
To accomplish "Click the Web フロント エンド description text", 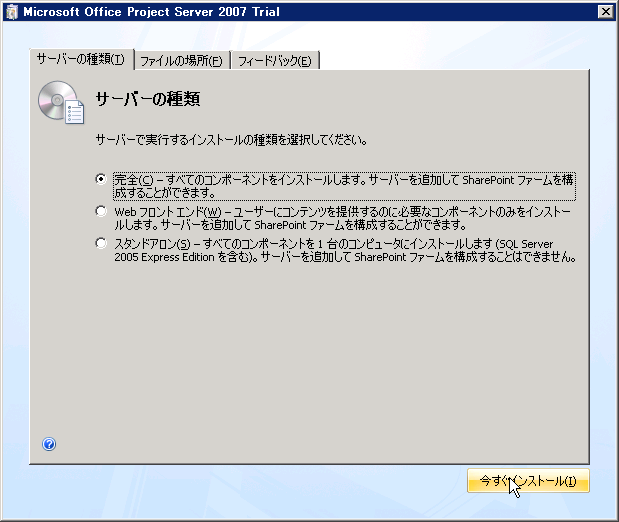I will point(344,217).
